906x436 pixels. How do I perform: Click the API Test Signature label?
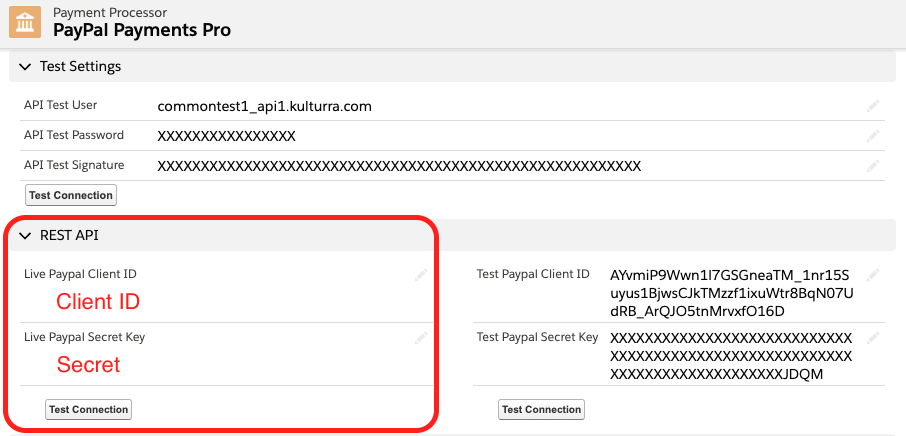tap(74, 165)
